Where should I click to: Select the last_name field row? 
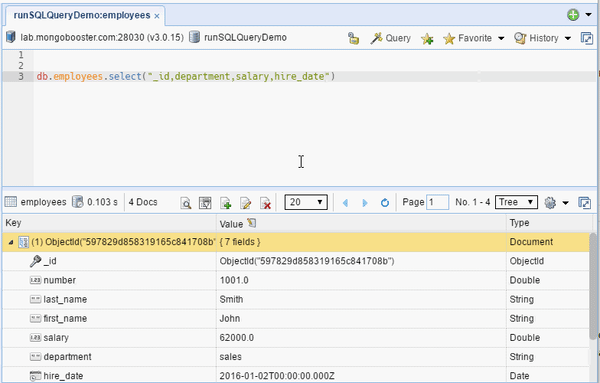click(296, 299)
